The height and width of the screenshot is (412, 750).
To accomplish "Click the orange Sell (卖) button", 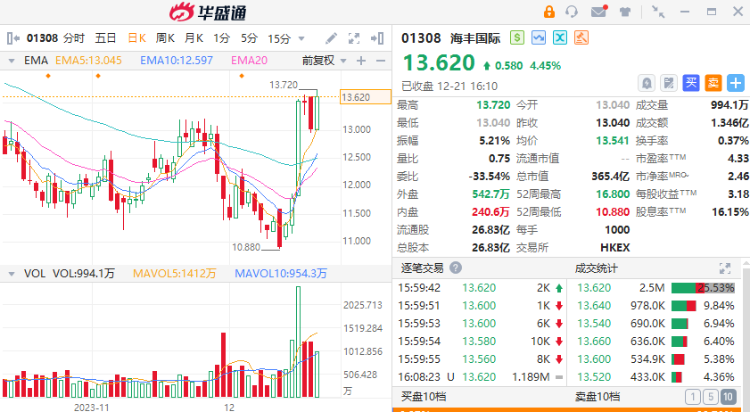I will (713, 83).
